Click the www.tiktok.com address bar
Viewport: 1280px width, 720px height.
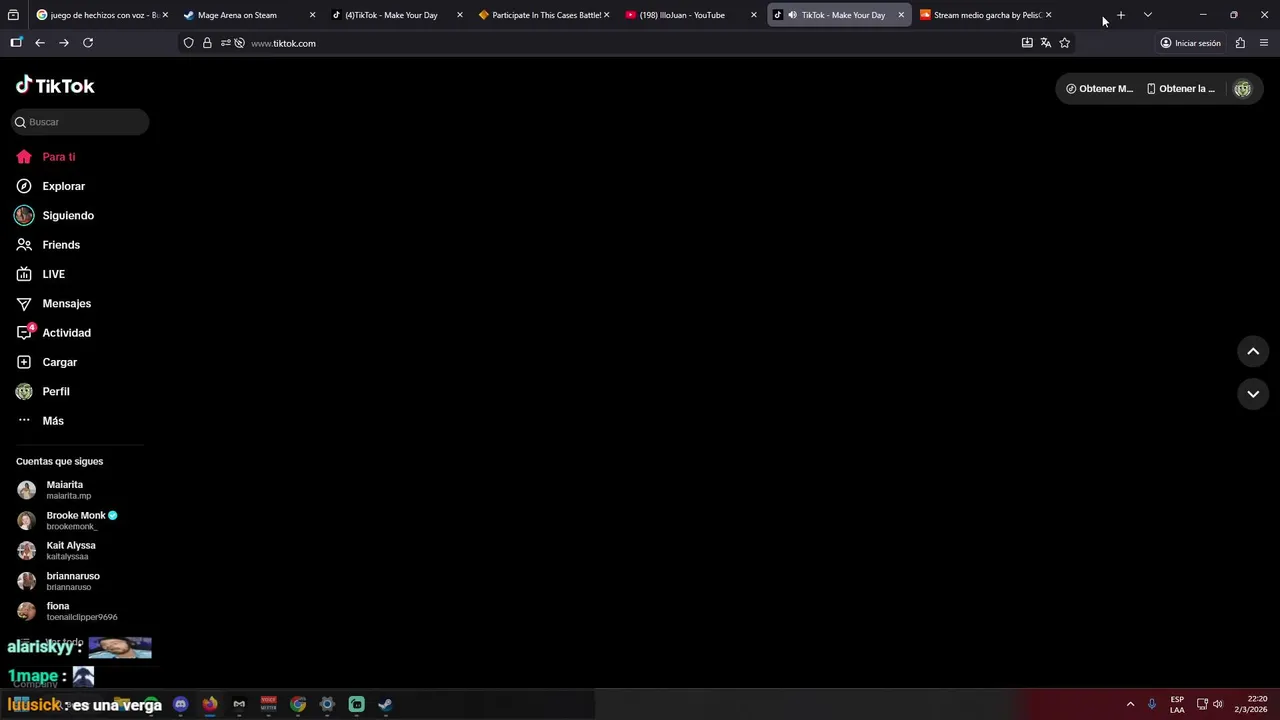pyautogui.click(x=283, y=43)
